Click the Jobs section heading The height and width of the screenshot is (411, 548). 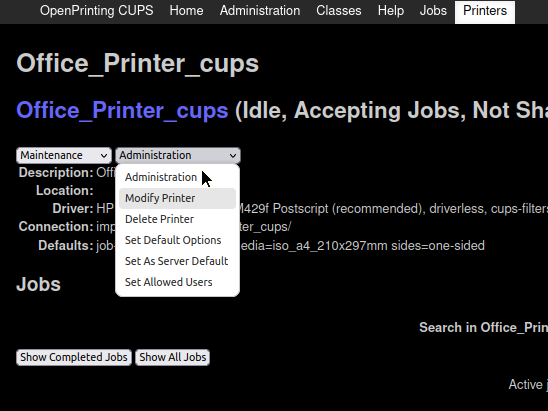click(38, 284)
